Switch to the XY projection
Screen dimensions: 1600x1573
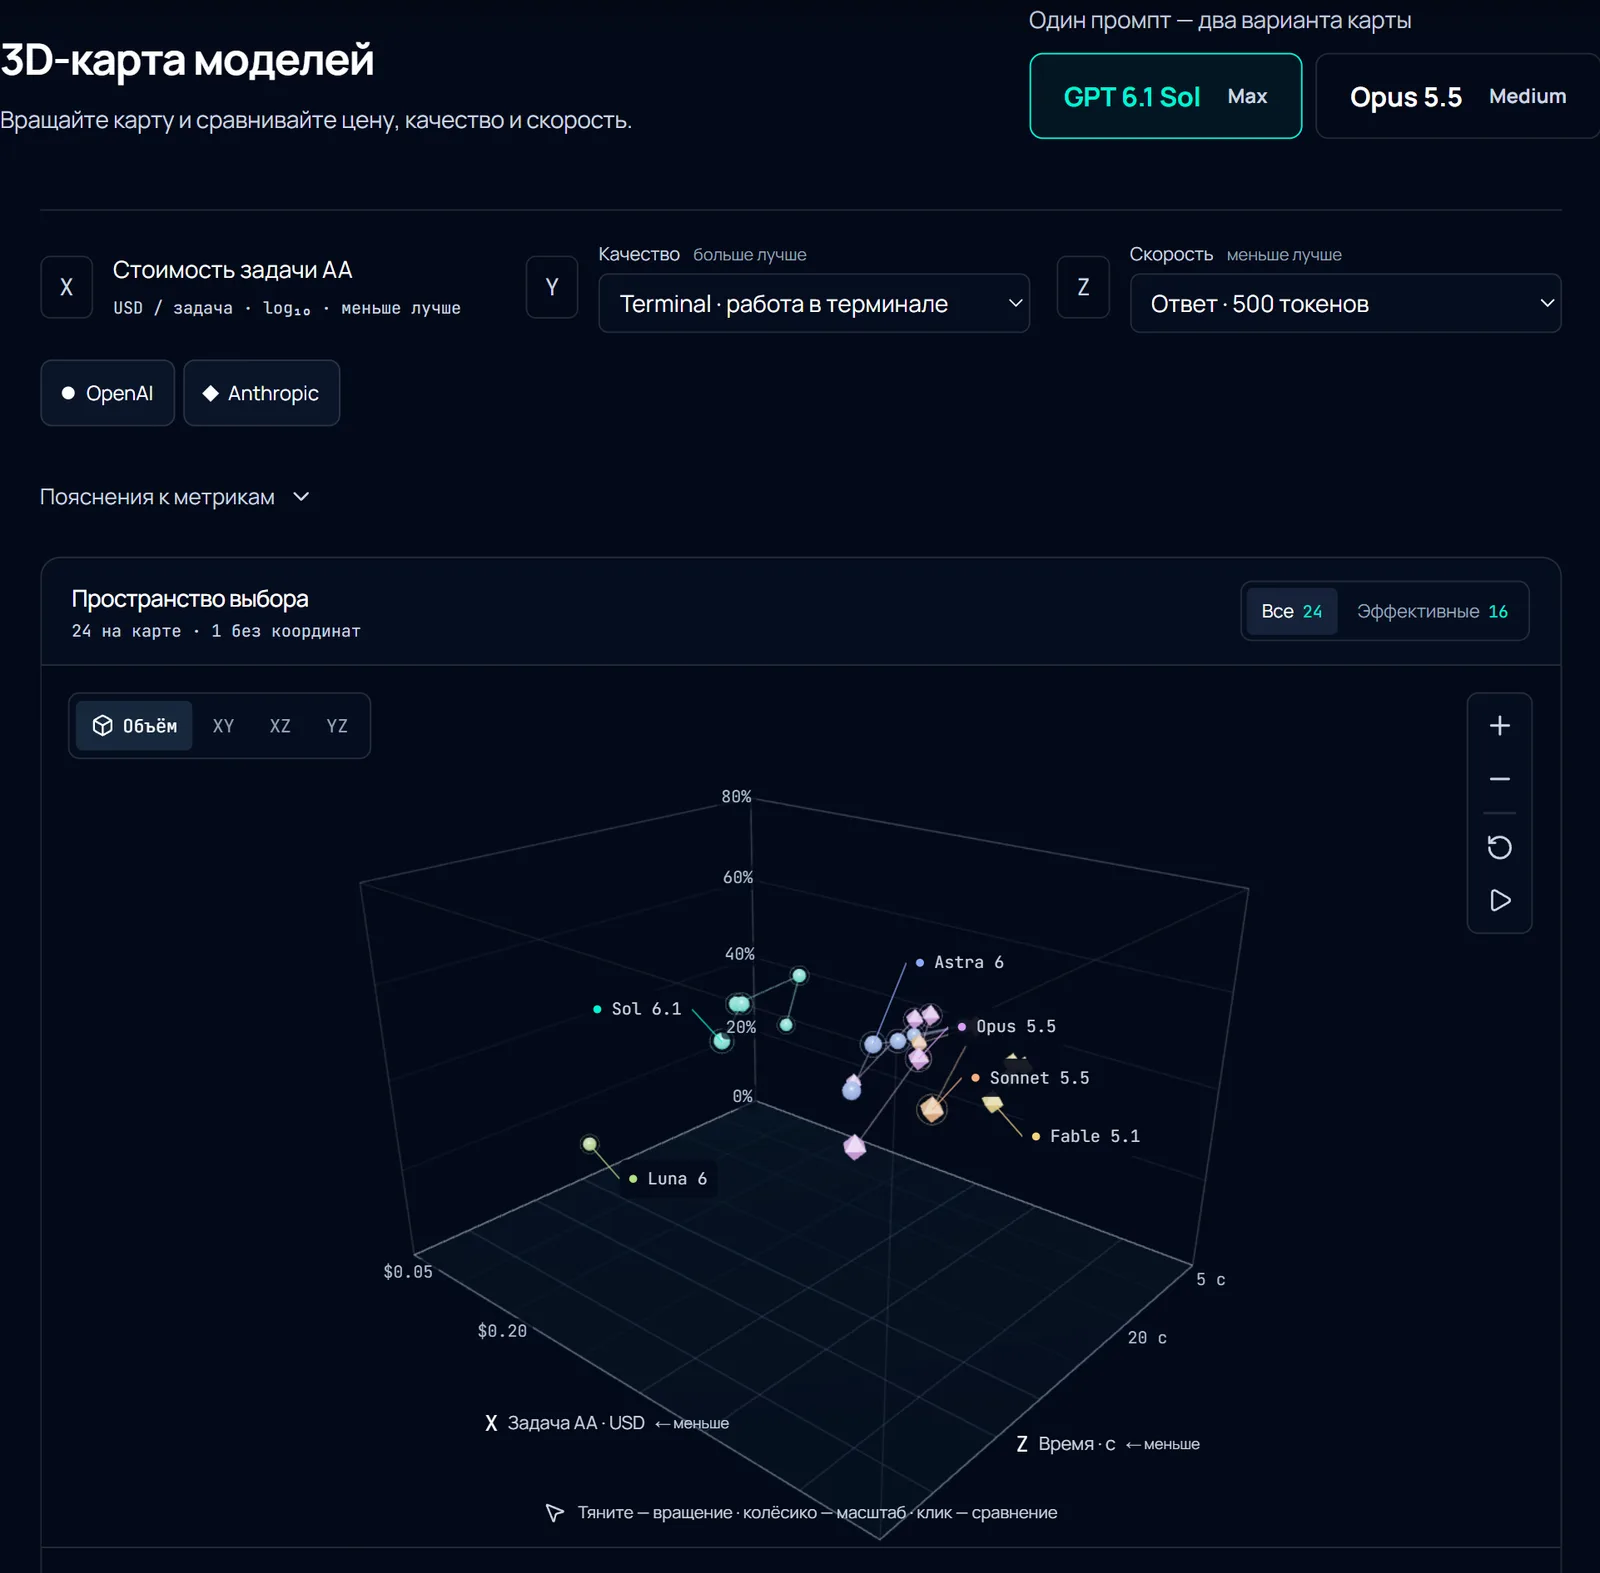[x=223, y=726]
